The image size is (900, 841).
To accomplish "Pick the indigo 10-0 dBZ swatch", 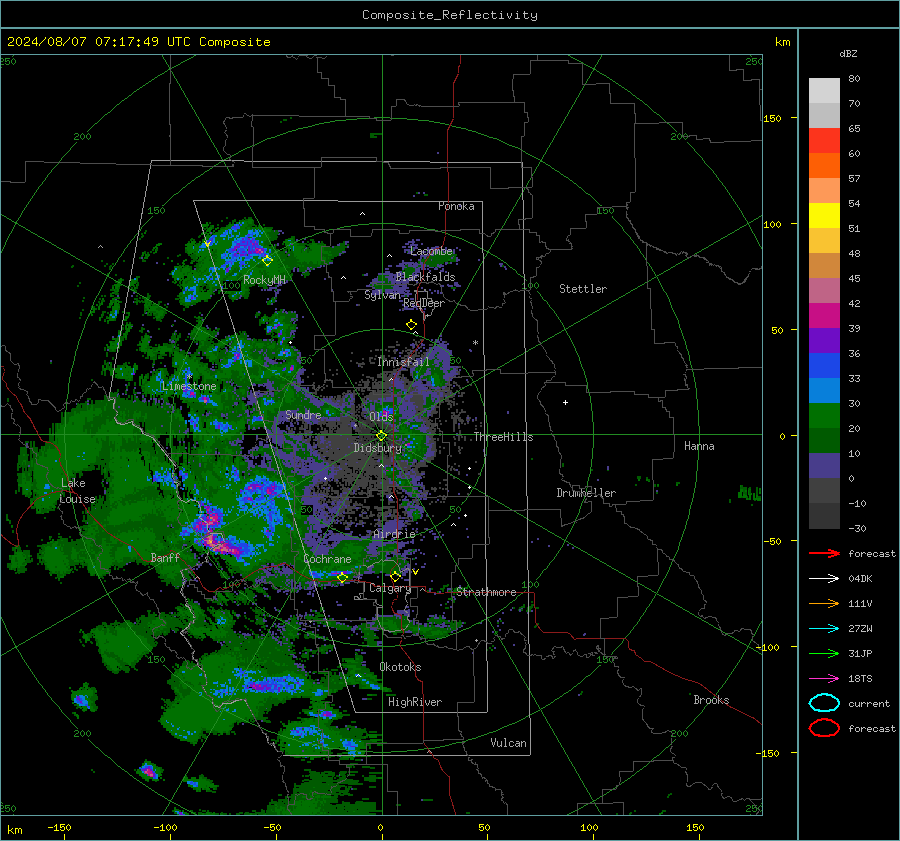I will point(824,466).
